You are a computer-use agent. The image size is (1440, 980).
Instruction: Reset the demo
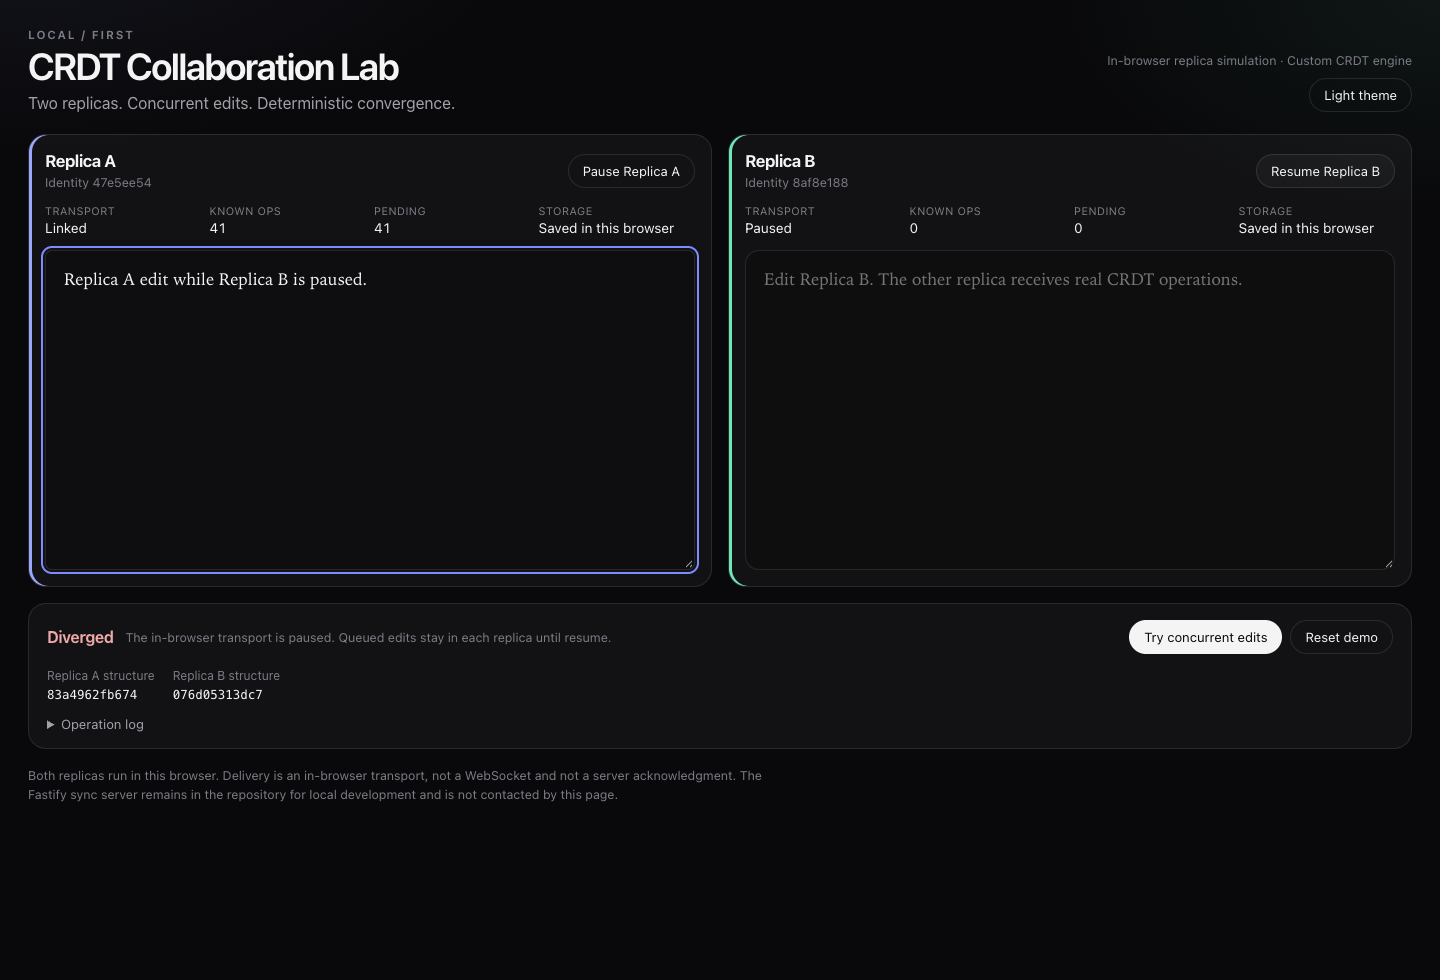[1341, 637]
